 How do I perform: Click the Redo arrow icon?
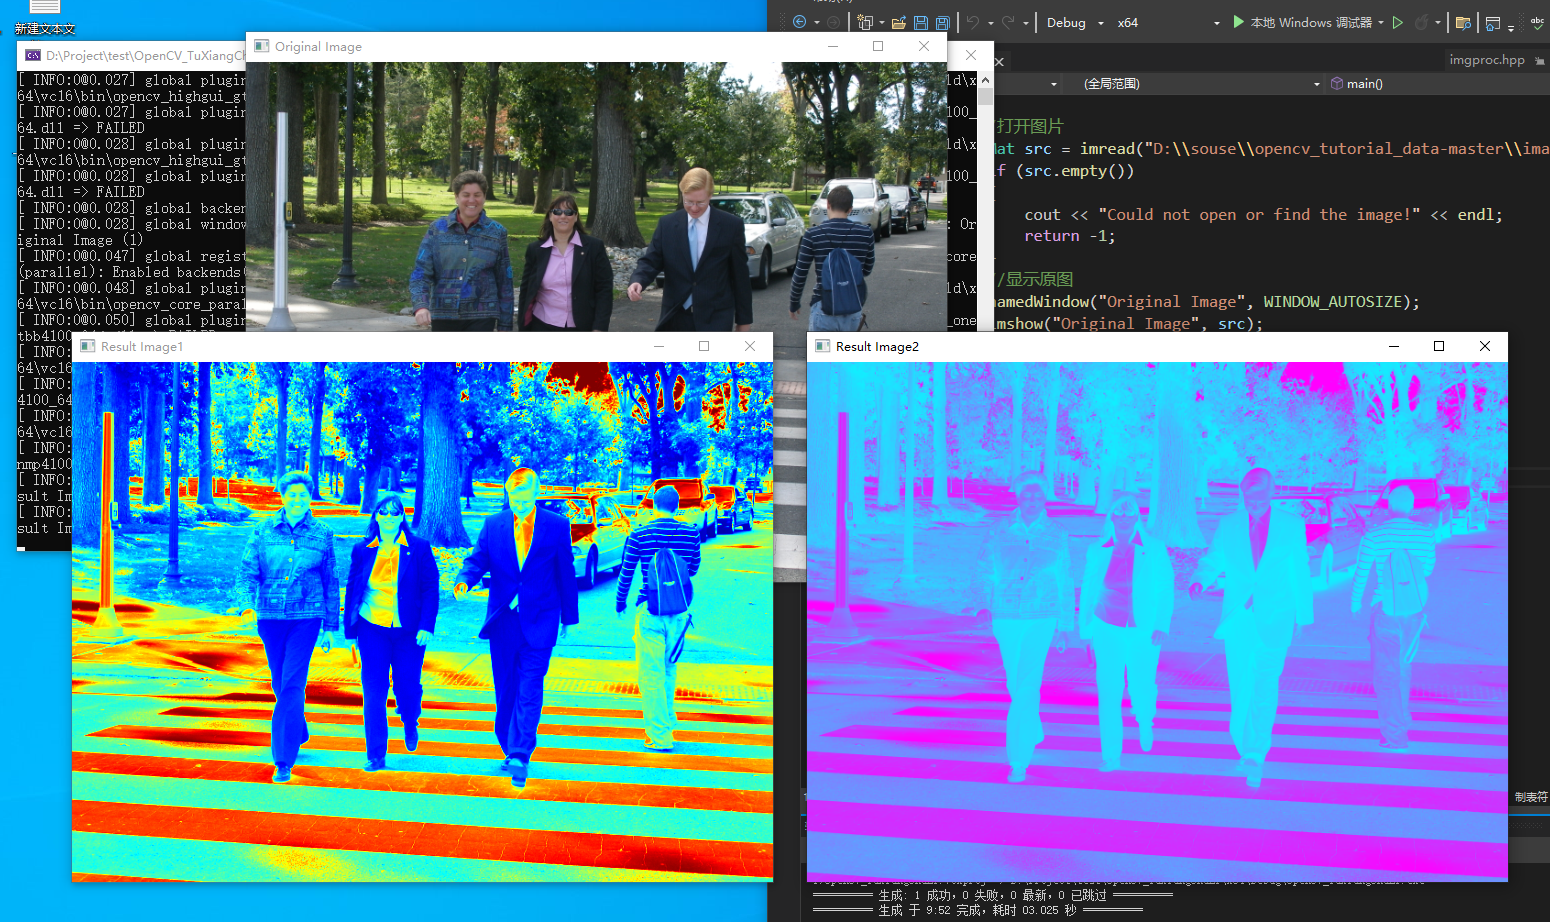pyautogui.click(x=1008, y=22)
